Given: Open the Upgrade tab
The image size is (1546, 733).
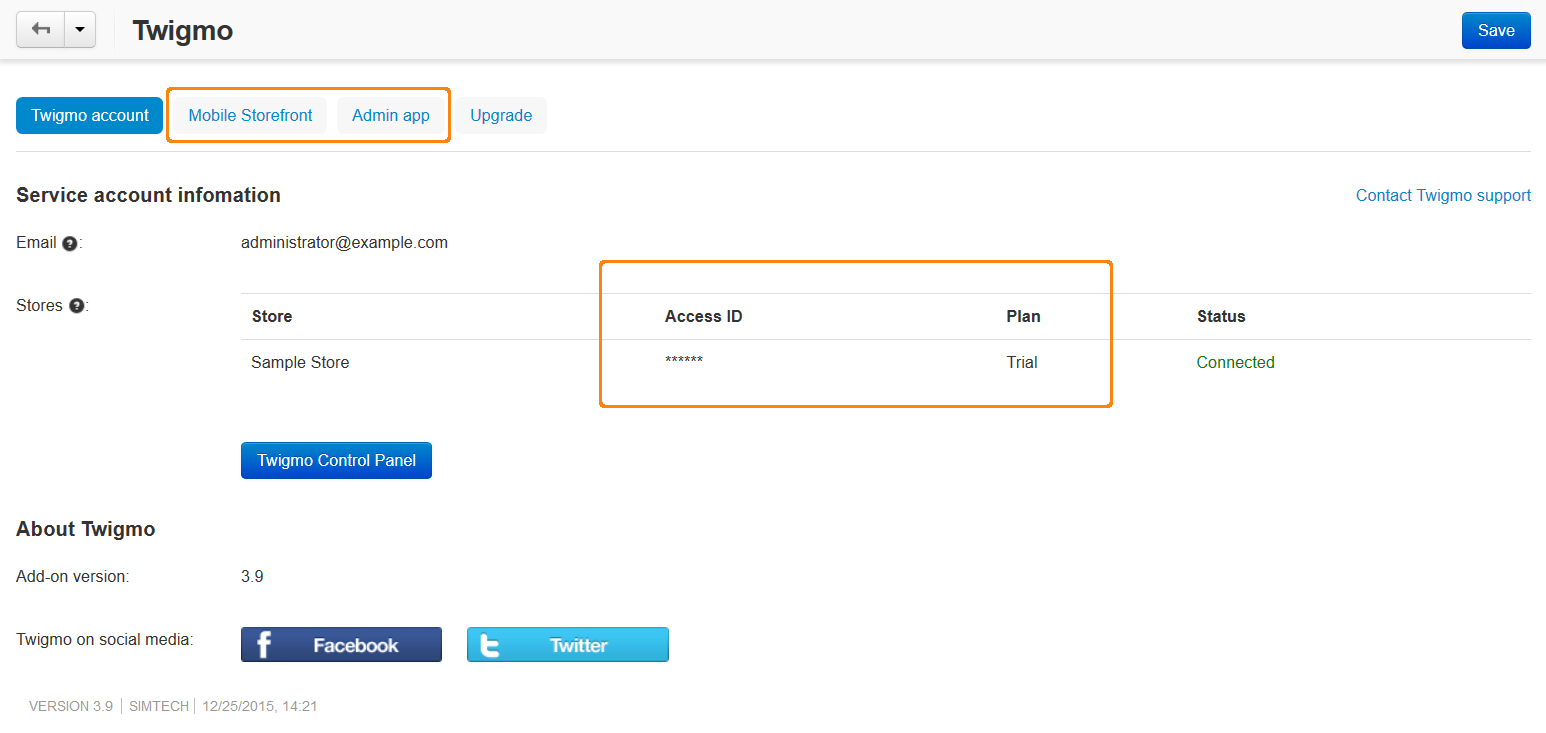Looking at the screenshot, I should (x=501, y=115).
